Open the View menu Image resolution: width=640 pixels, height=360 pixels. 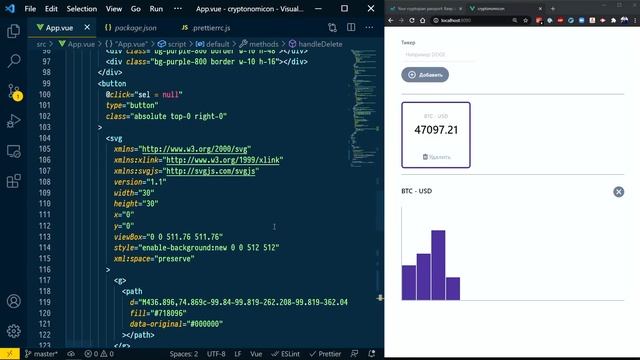(114, 9)
